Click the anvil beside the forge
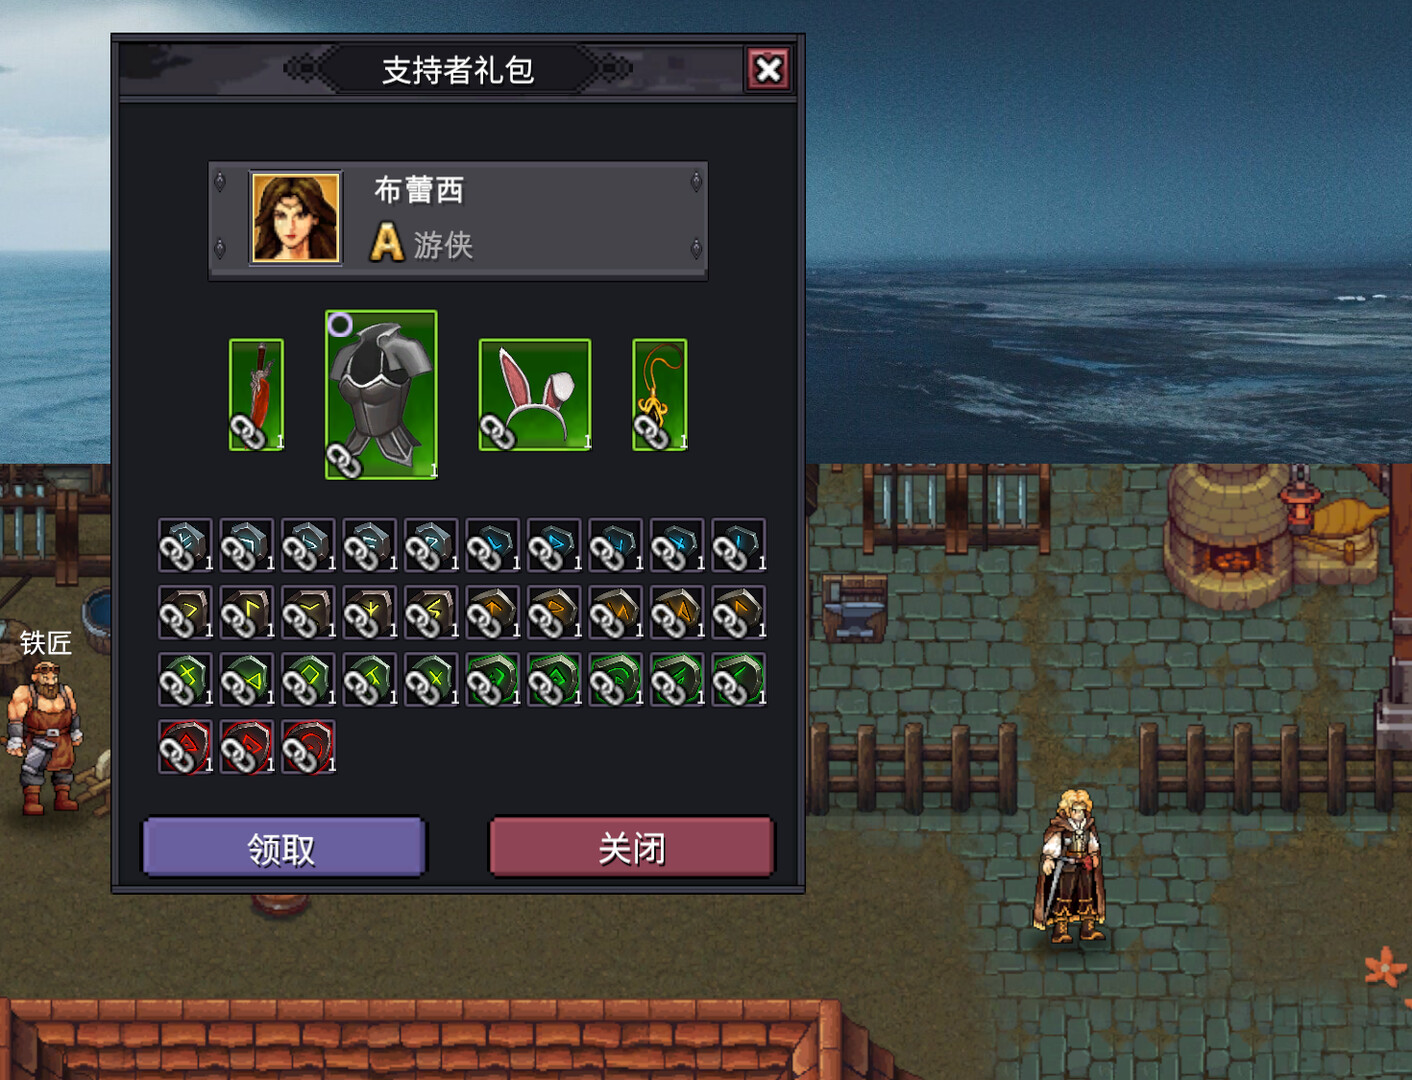 coord(855,607)
